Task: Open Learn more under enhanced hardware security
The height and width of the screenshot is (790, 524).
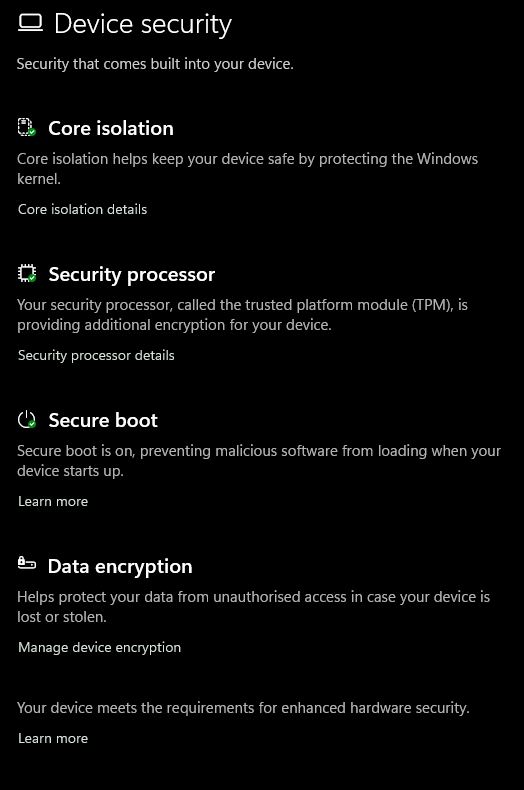Action: click(53, 739)
